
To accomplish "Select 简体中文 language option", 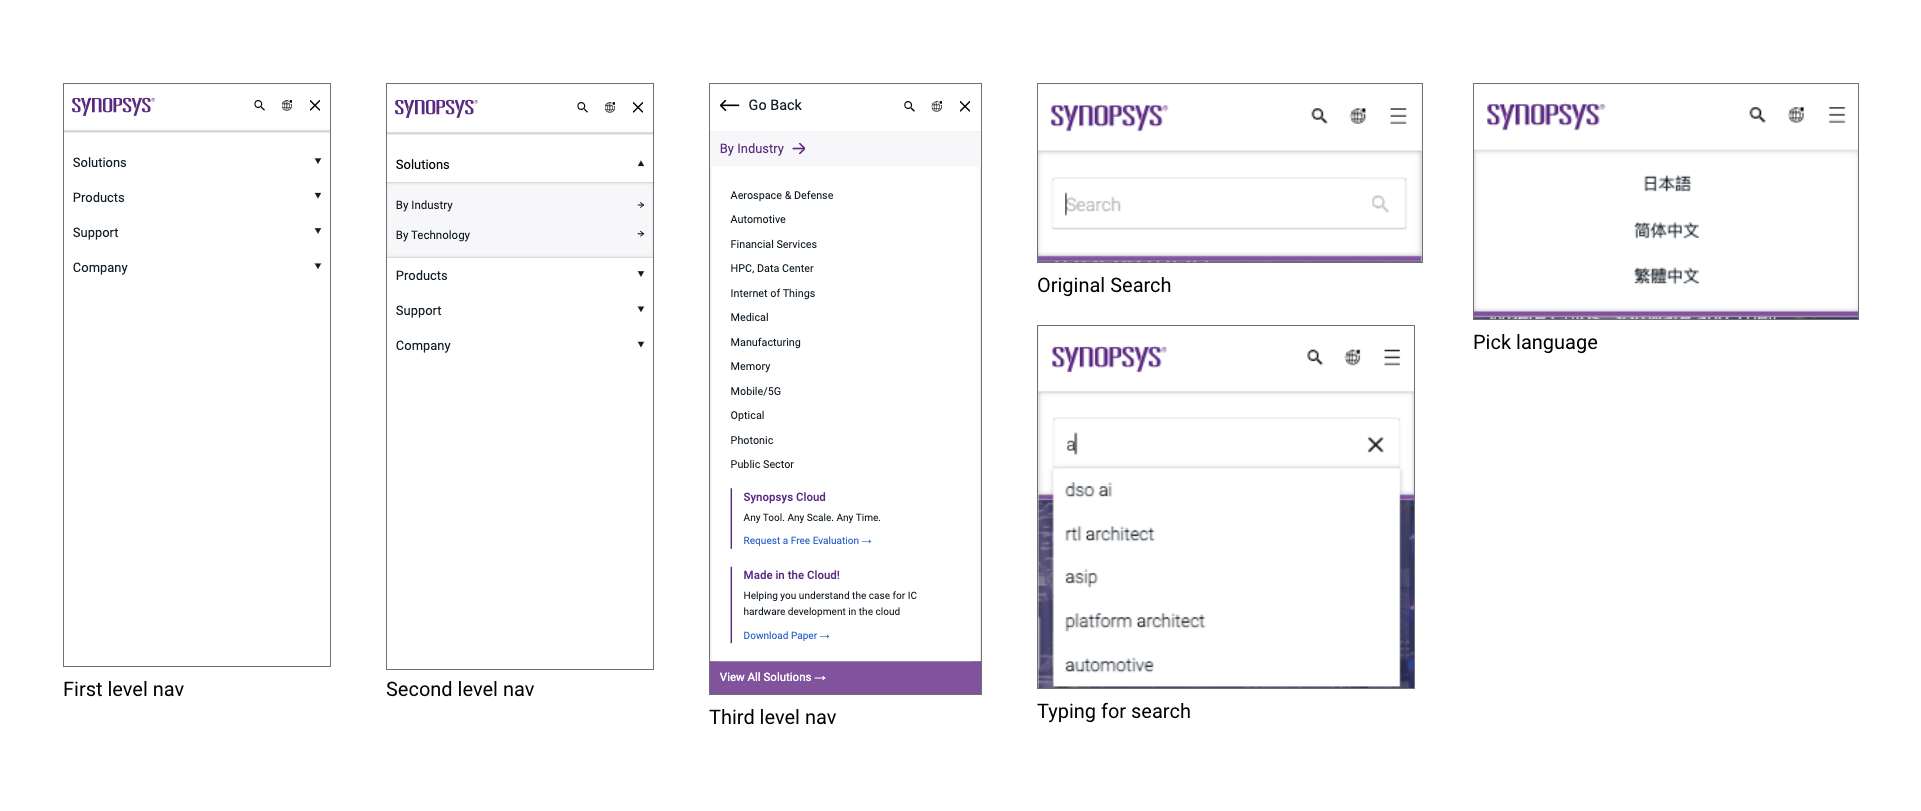I will pyautogui.click(x=1666, y=231).
